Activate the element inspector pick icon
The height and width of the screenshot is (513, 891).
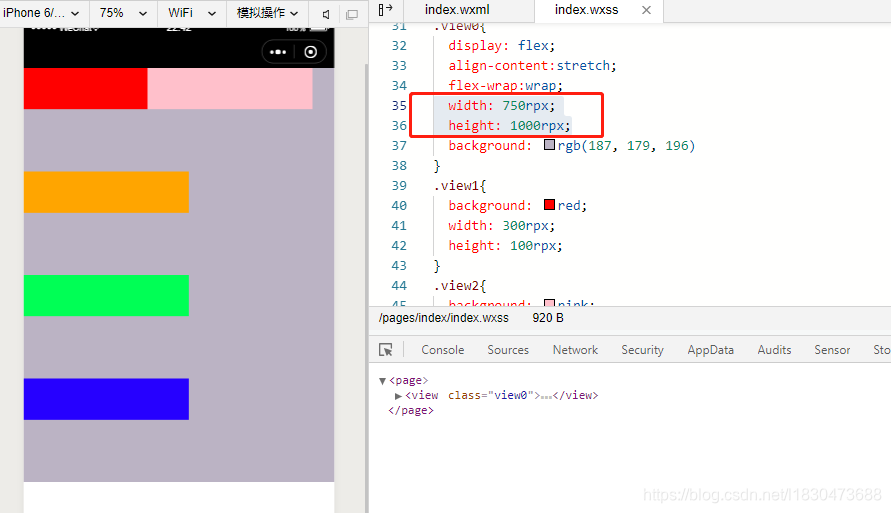(386, 350)
